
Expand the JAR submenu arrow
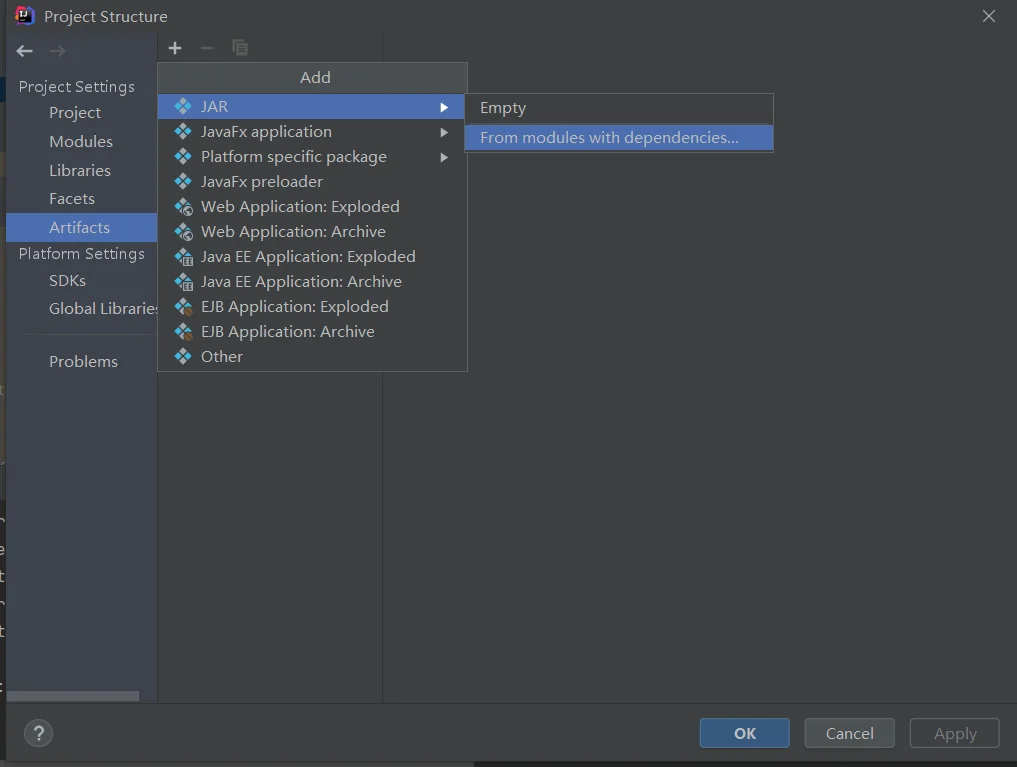(444, 107)
